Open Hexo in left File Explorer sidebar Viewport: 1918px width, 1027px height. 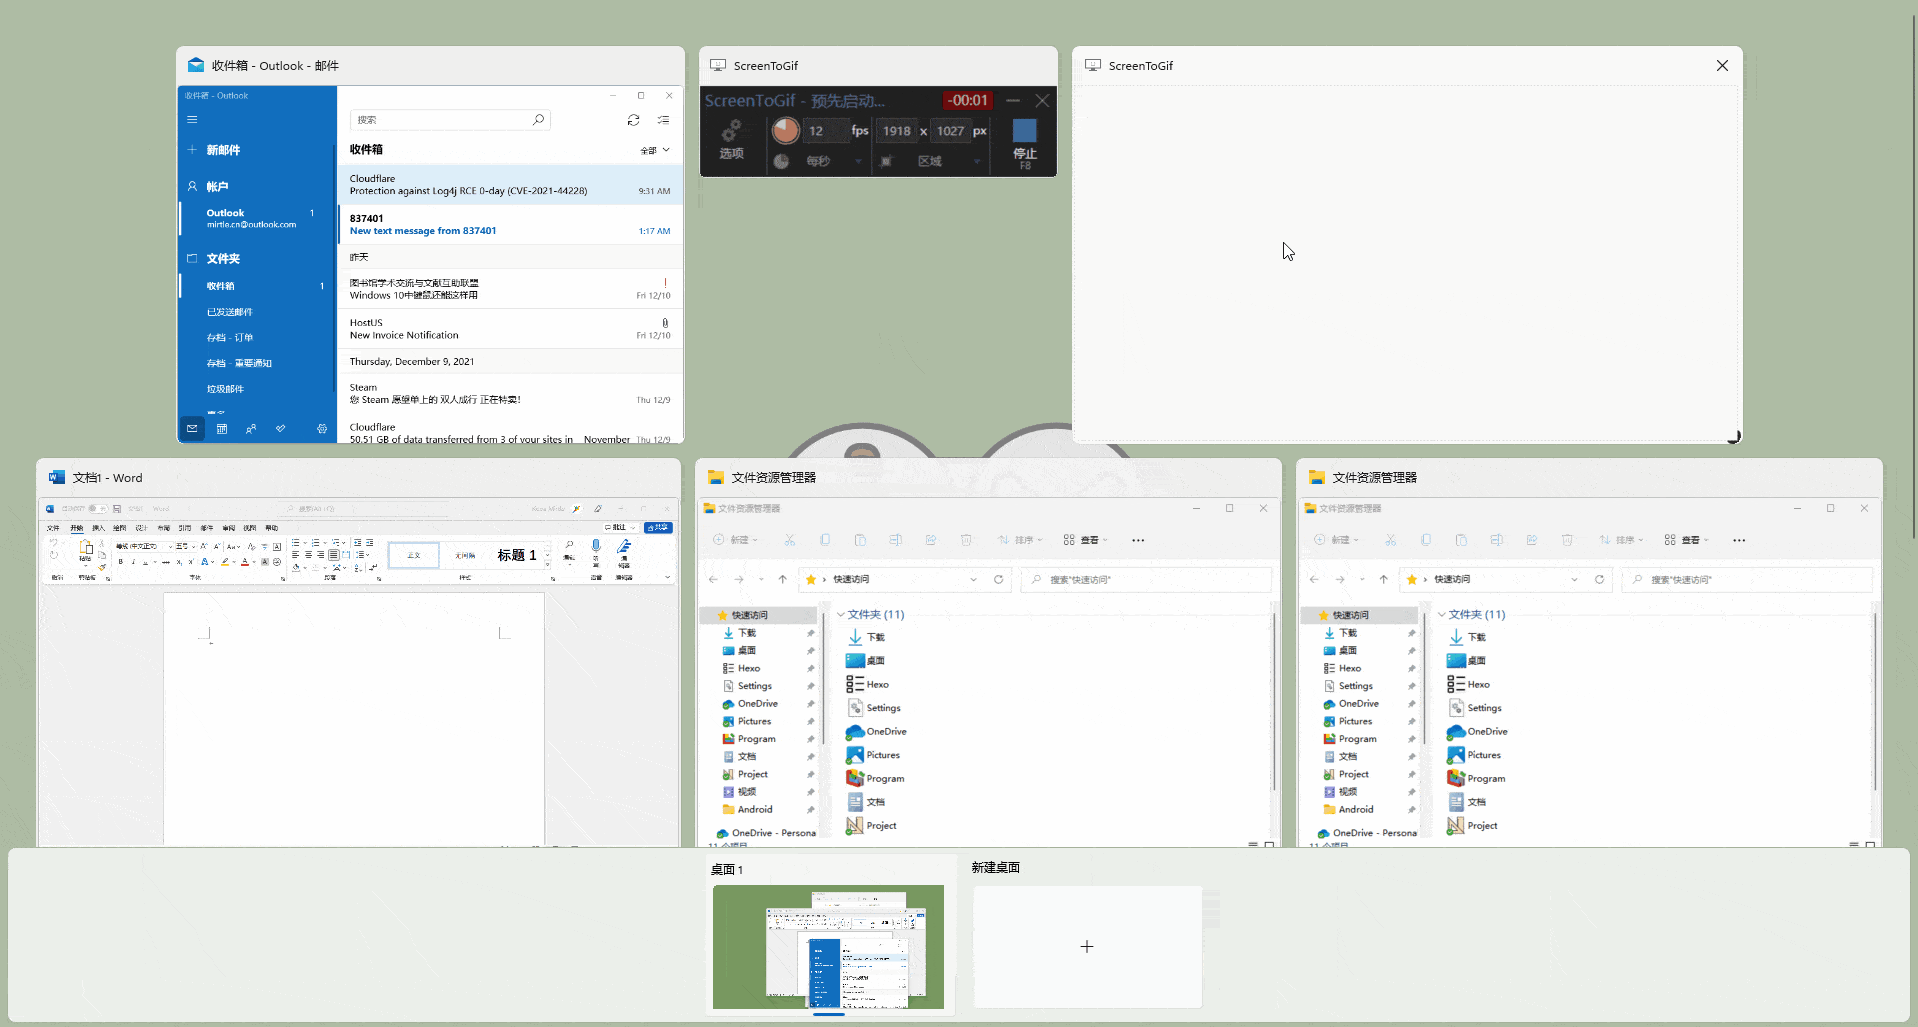pyautogui.click(x=749, y=668)
